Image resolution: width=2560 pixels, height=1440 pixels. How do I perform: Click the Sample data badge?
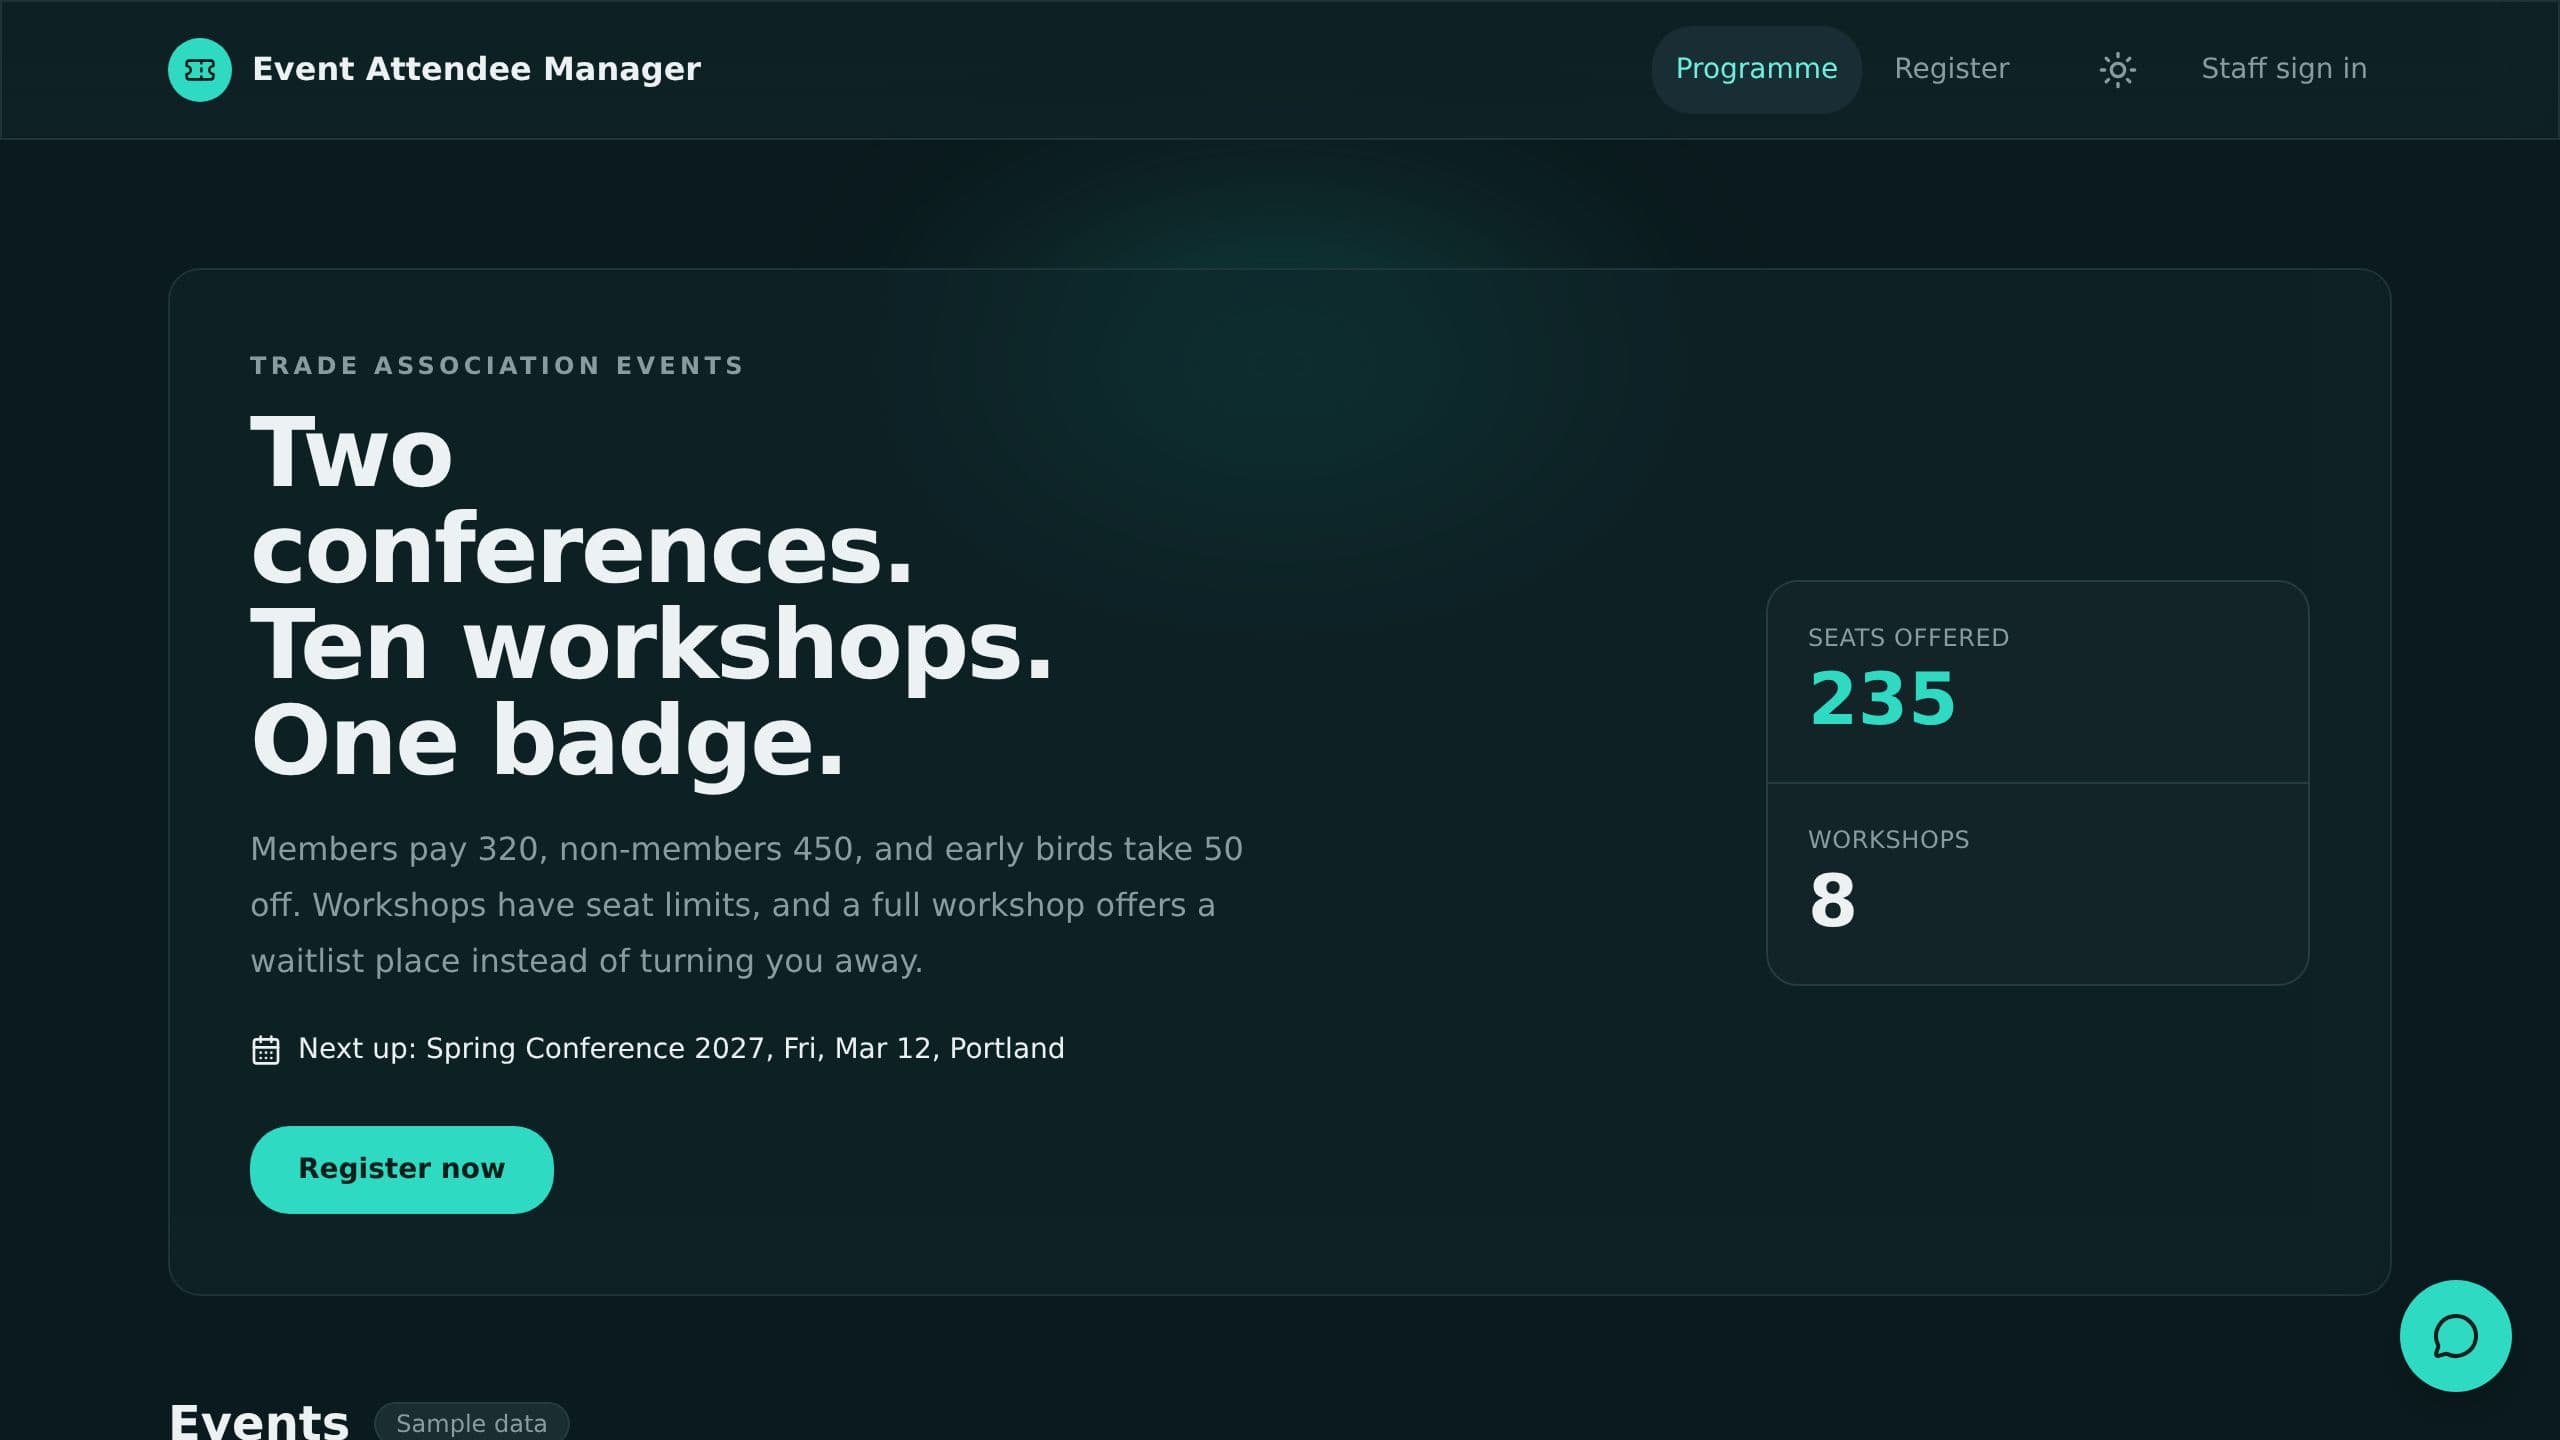click(471, 1423)
